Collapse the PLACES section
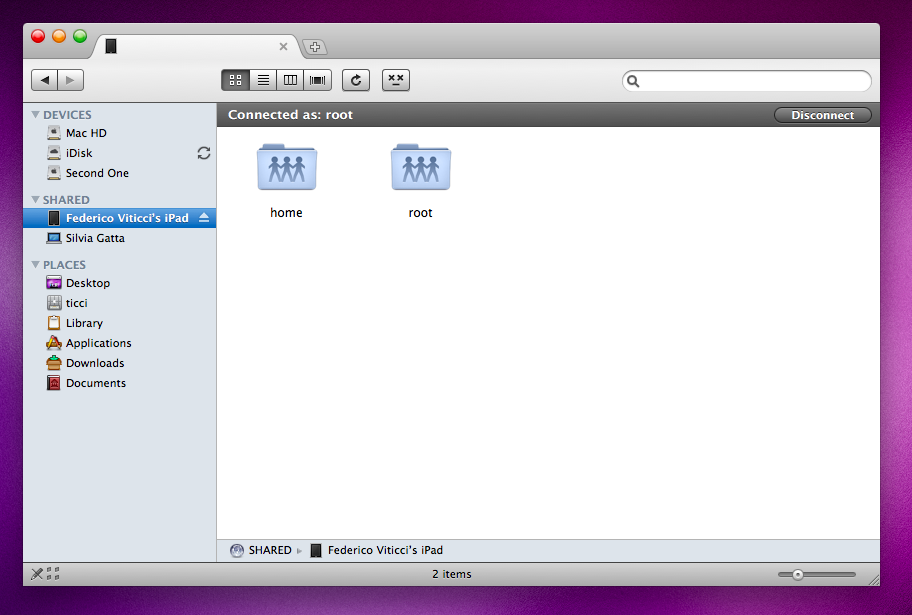The height and width of the screenshot is (615, 912). click(x=37, y=264)
